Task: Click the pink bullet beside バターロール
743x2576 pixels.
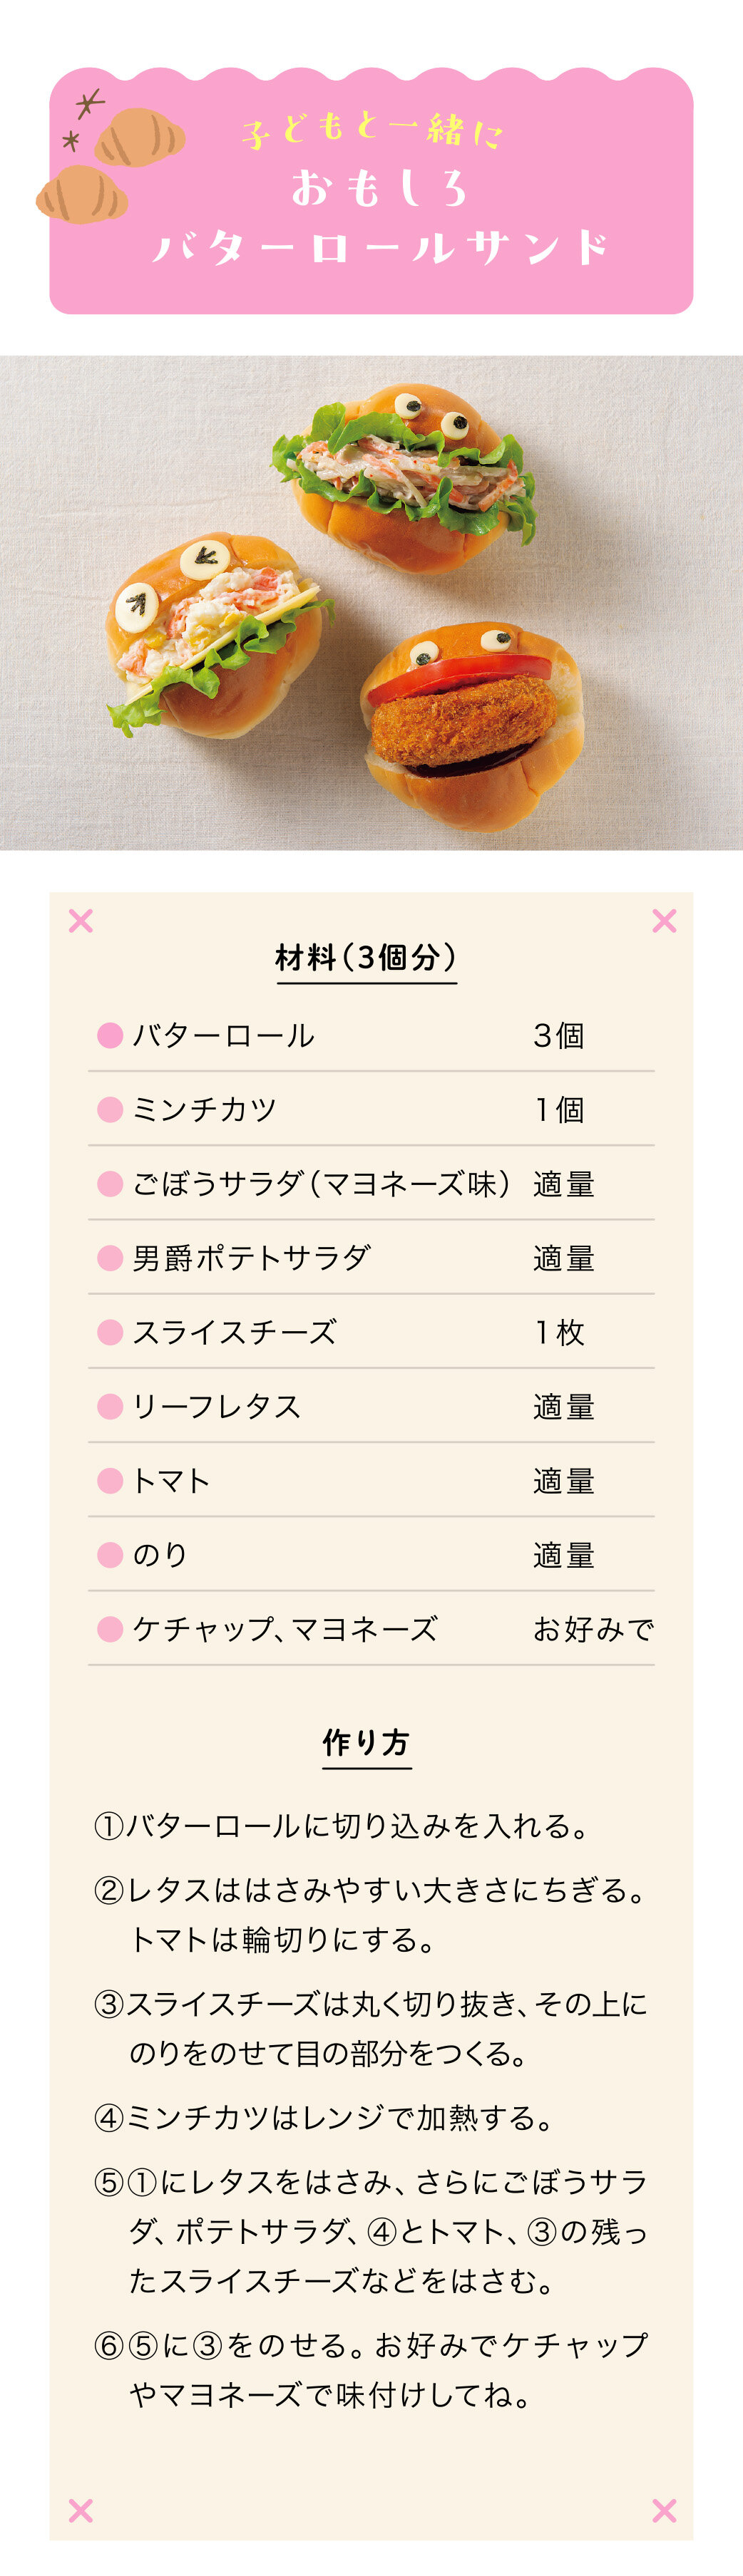Action: point(110,1035)
